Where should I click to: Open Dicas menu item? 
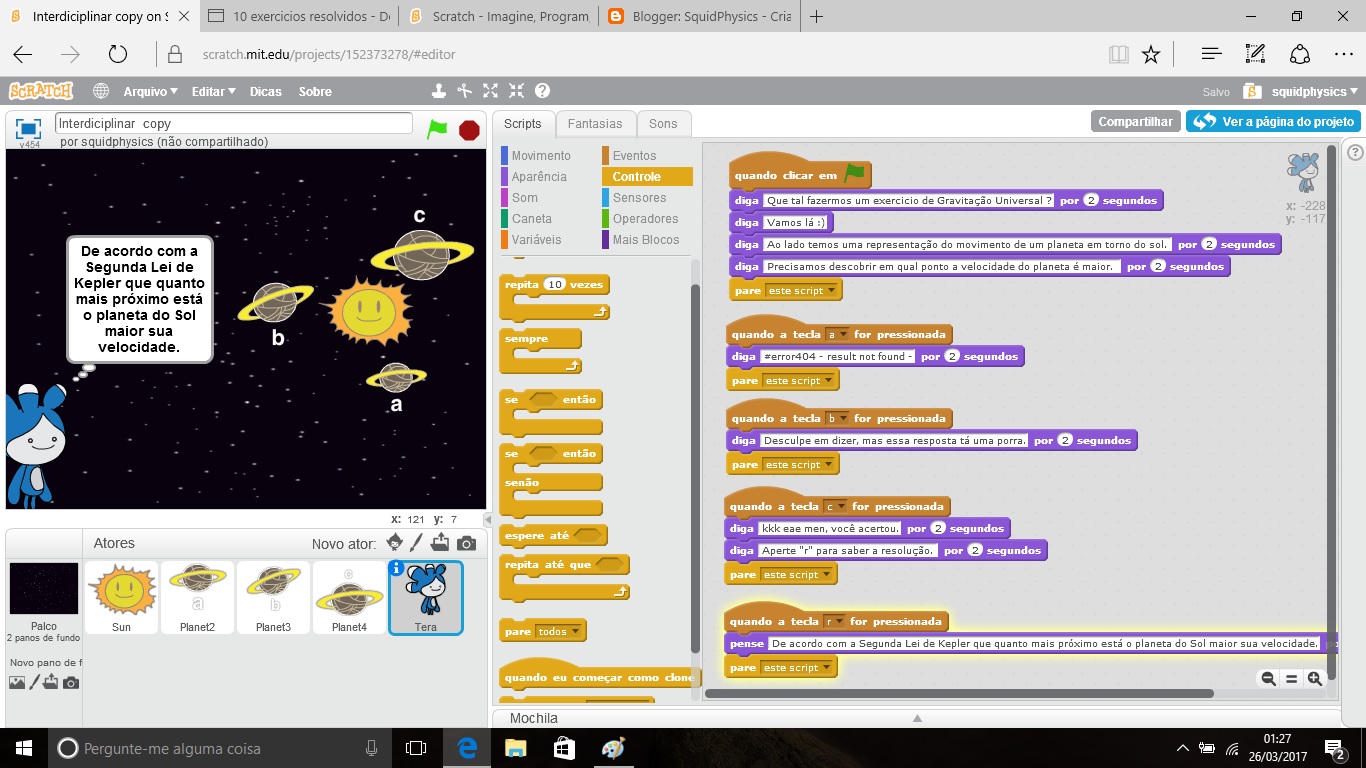pos(266,91)
